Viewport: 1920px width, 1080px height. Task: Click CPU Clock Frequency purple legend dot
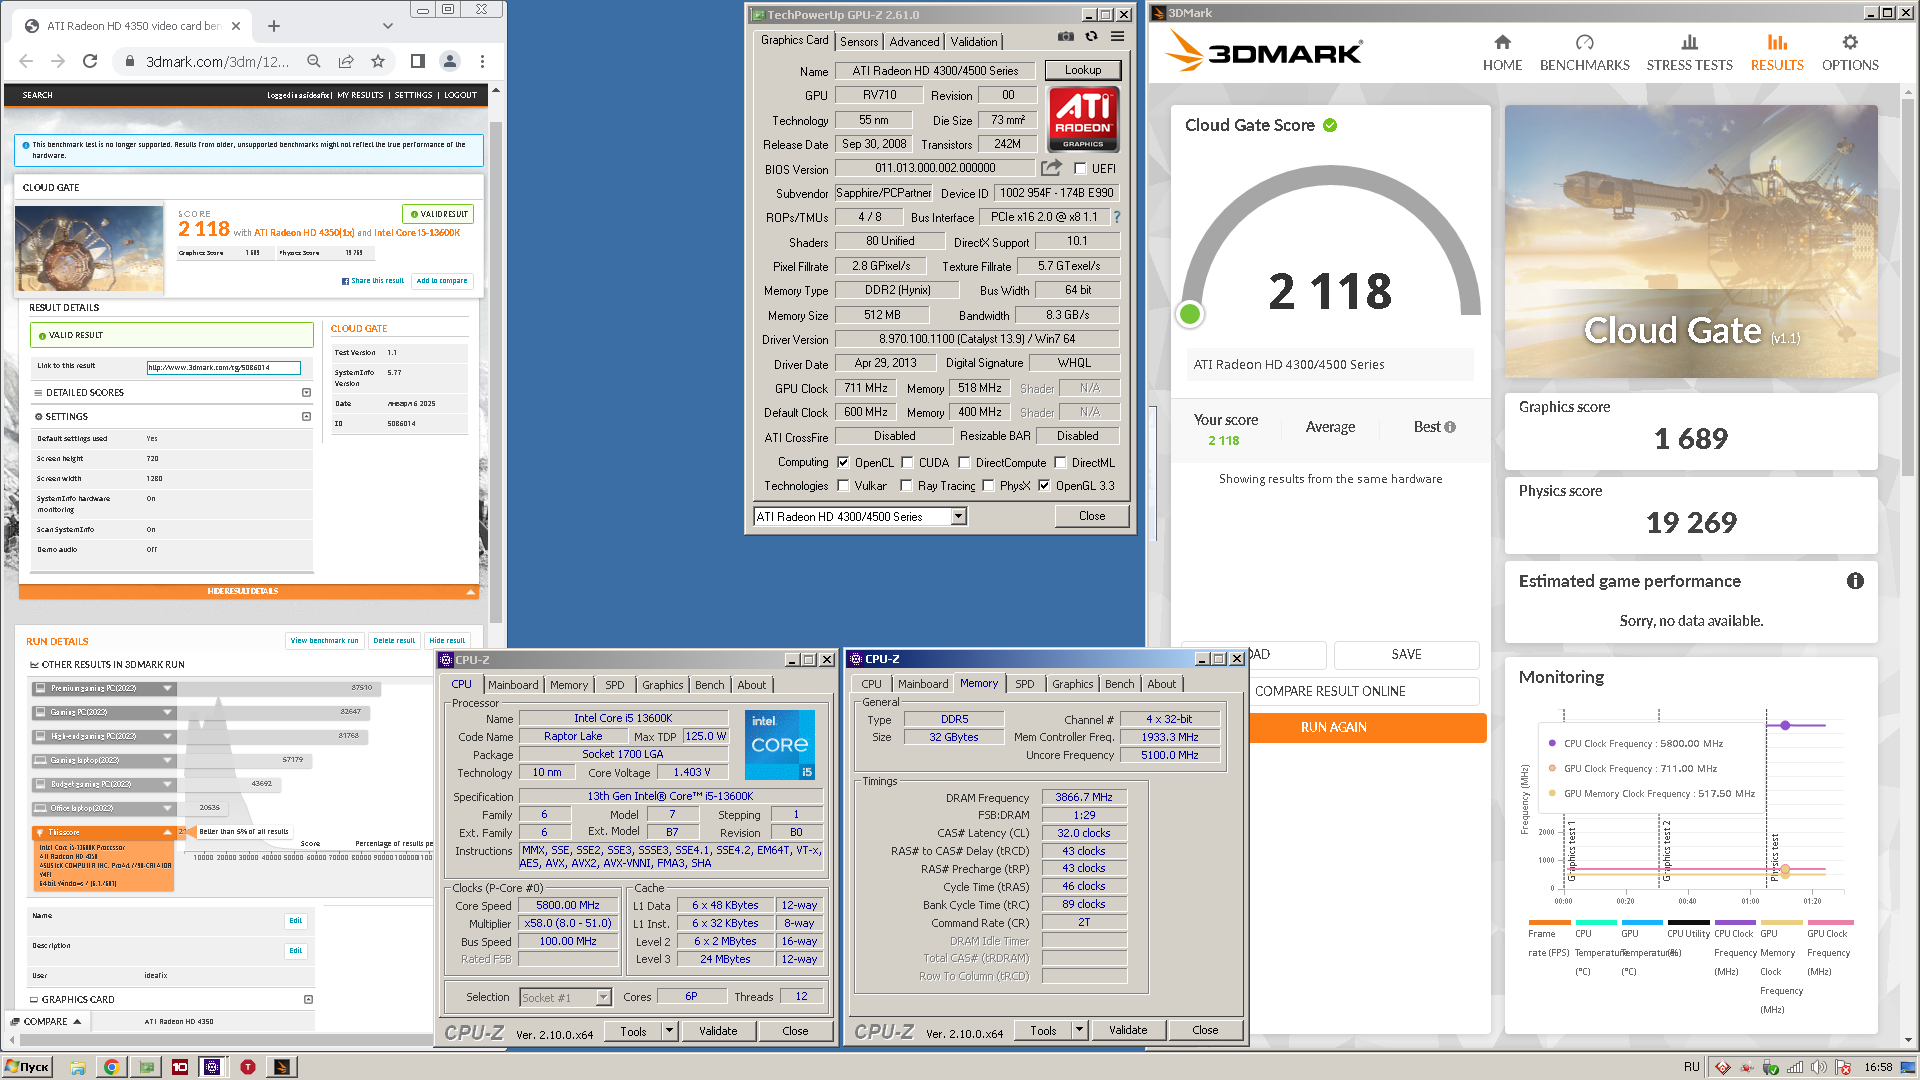[1552, 743]
